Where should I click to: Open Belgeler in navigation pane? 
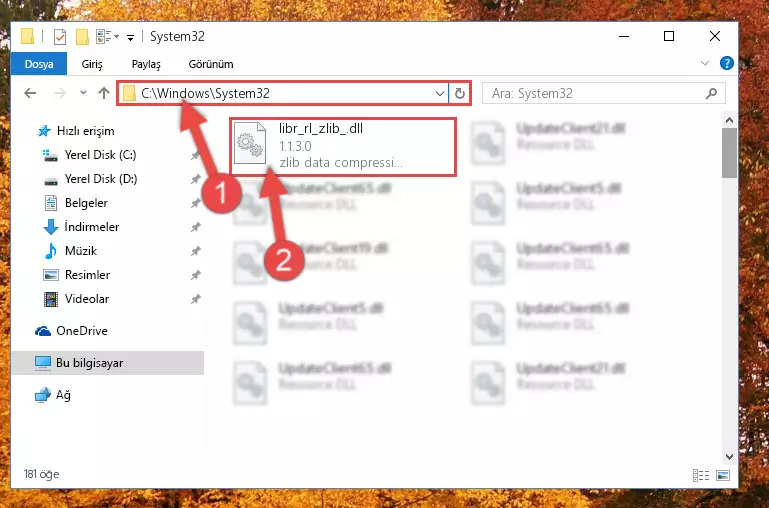86,203
